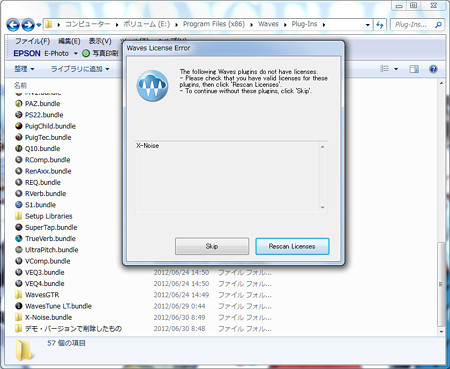Click the scroll up arrow in license list
Screen dimensions: 450x369
322,147
